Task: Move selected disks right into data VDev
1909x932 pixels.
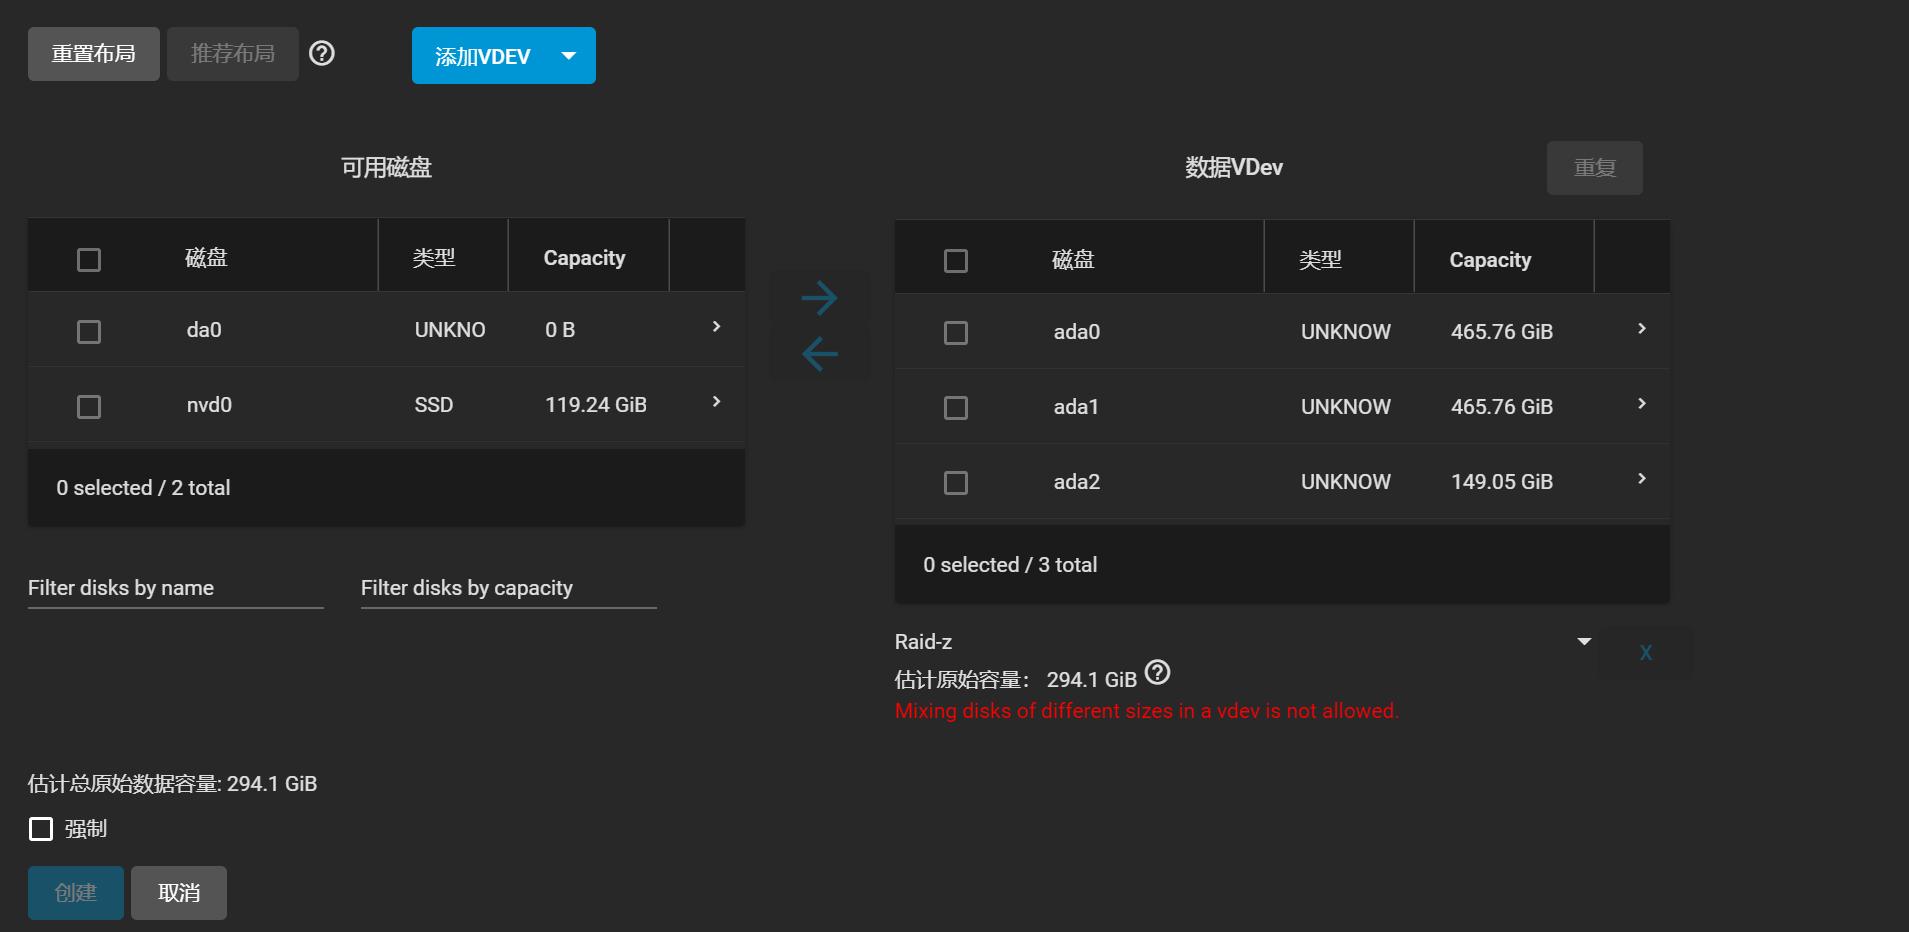Action: (820, 298)
